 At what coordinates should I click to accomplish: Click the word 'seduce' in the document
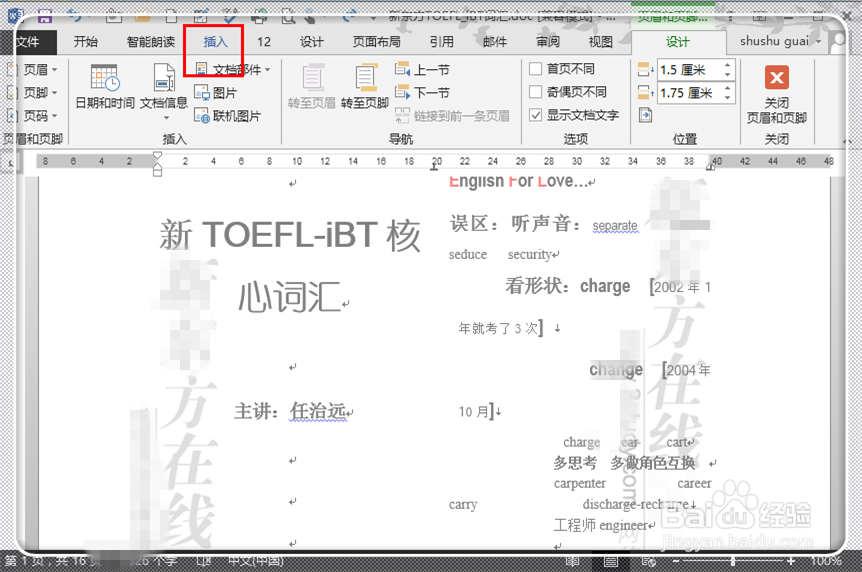pyautogui.click(x=468, y=254)
